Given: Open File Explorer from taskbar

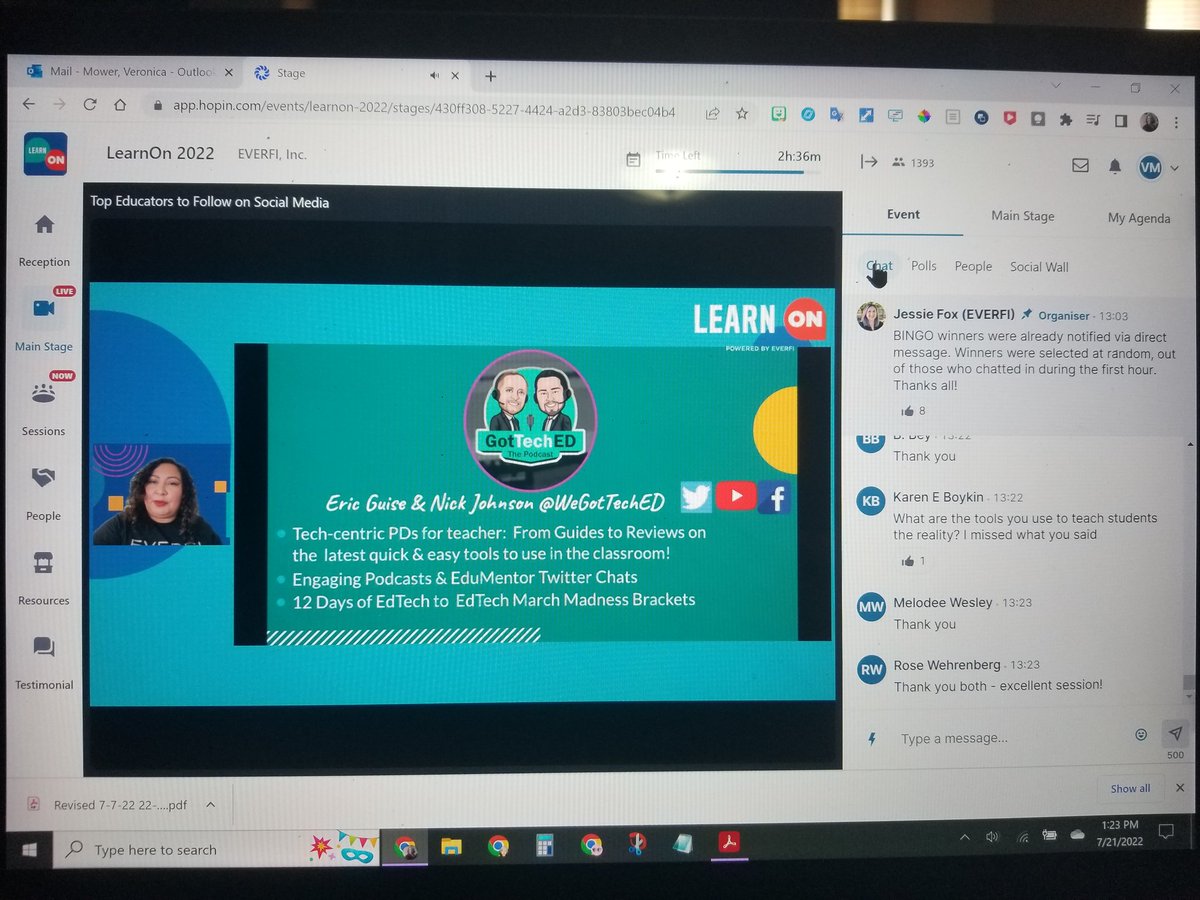Looking at the screenshot, I should click(x=452, y=846).
